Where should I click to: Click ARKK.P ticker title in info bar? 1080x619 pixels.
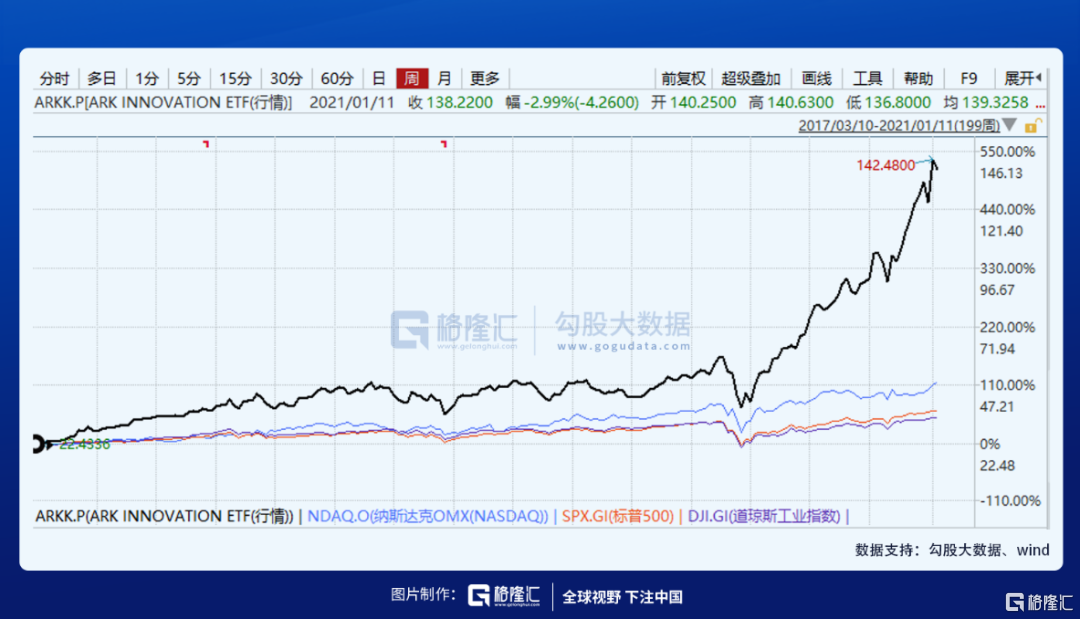[x=163, y=103]
